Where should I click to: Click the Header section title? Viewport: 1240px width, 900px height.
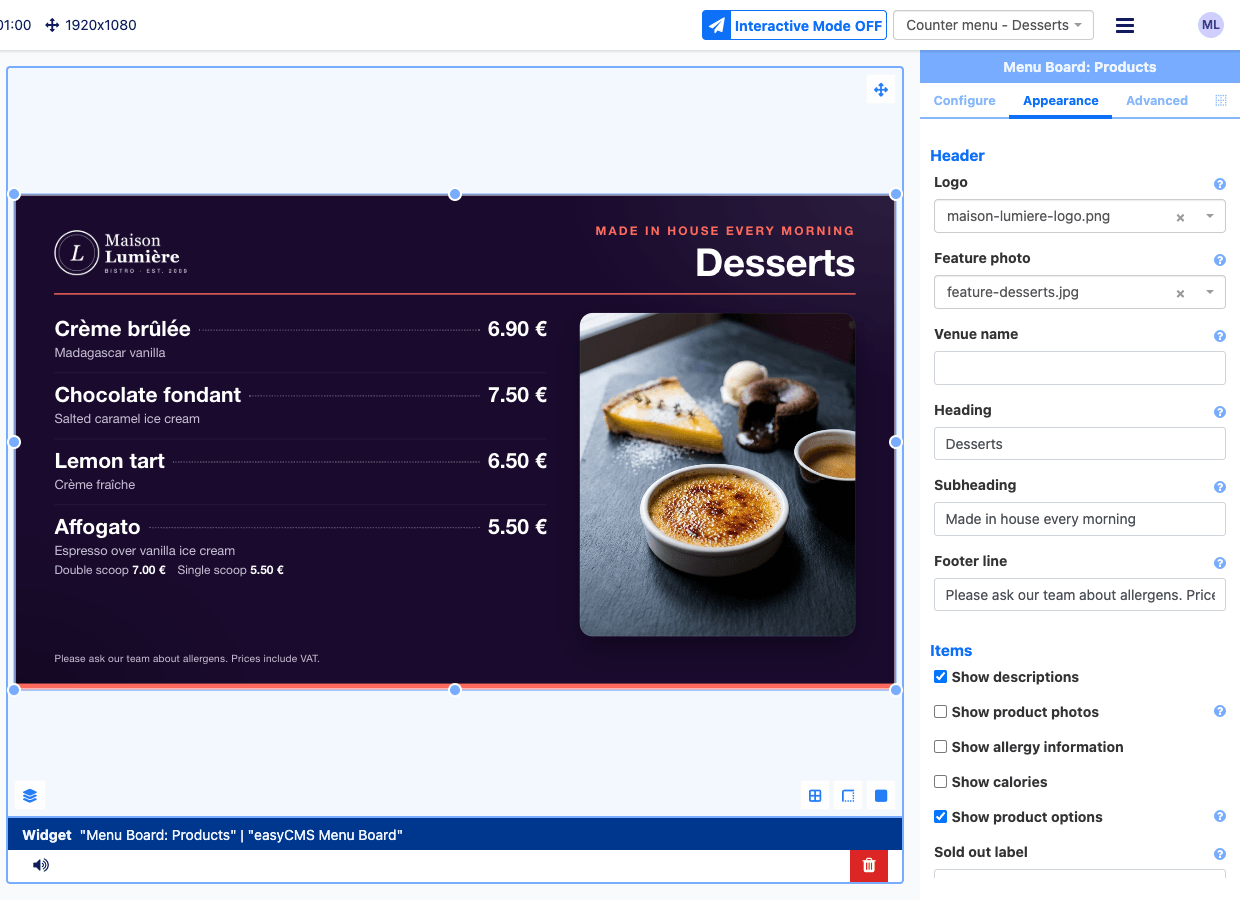click(957, 155)
